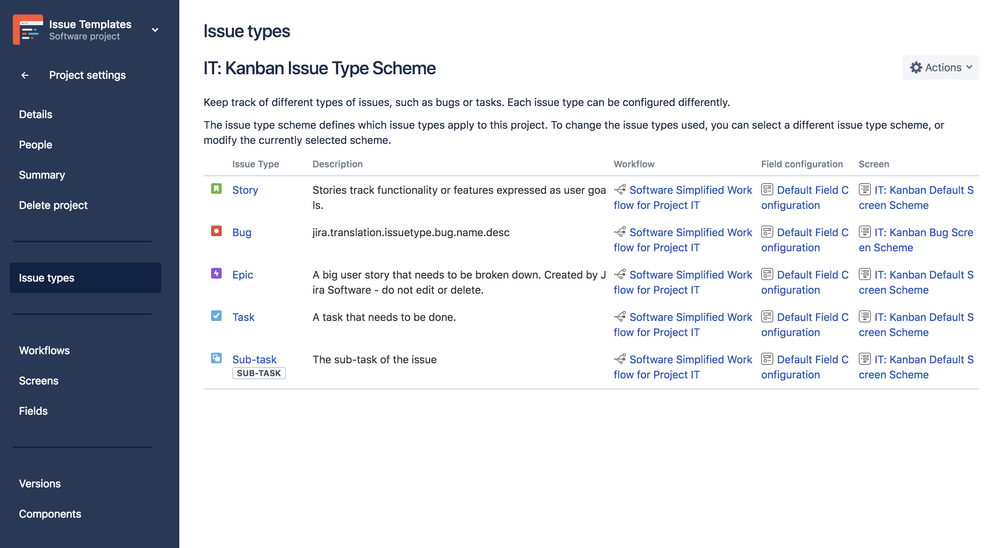
Task: Click 'jira.translation.issuetype.bug.name.desc' description text
Action: 411,233
